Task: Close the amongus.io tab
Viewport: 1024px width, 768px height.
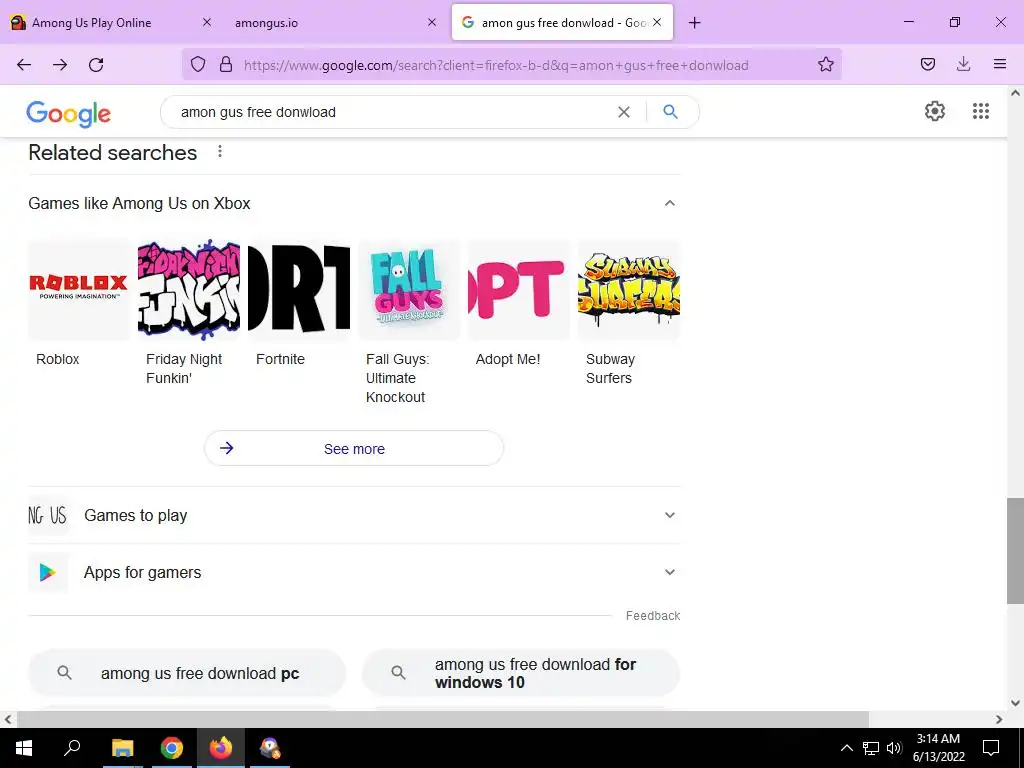Action: 432,22
